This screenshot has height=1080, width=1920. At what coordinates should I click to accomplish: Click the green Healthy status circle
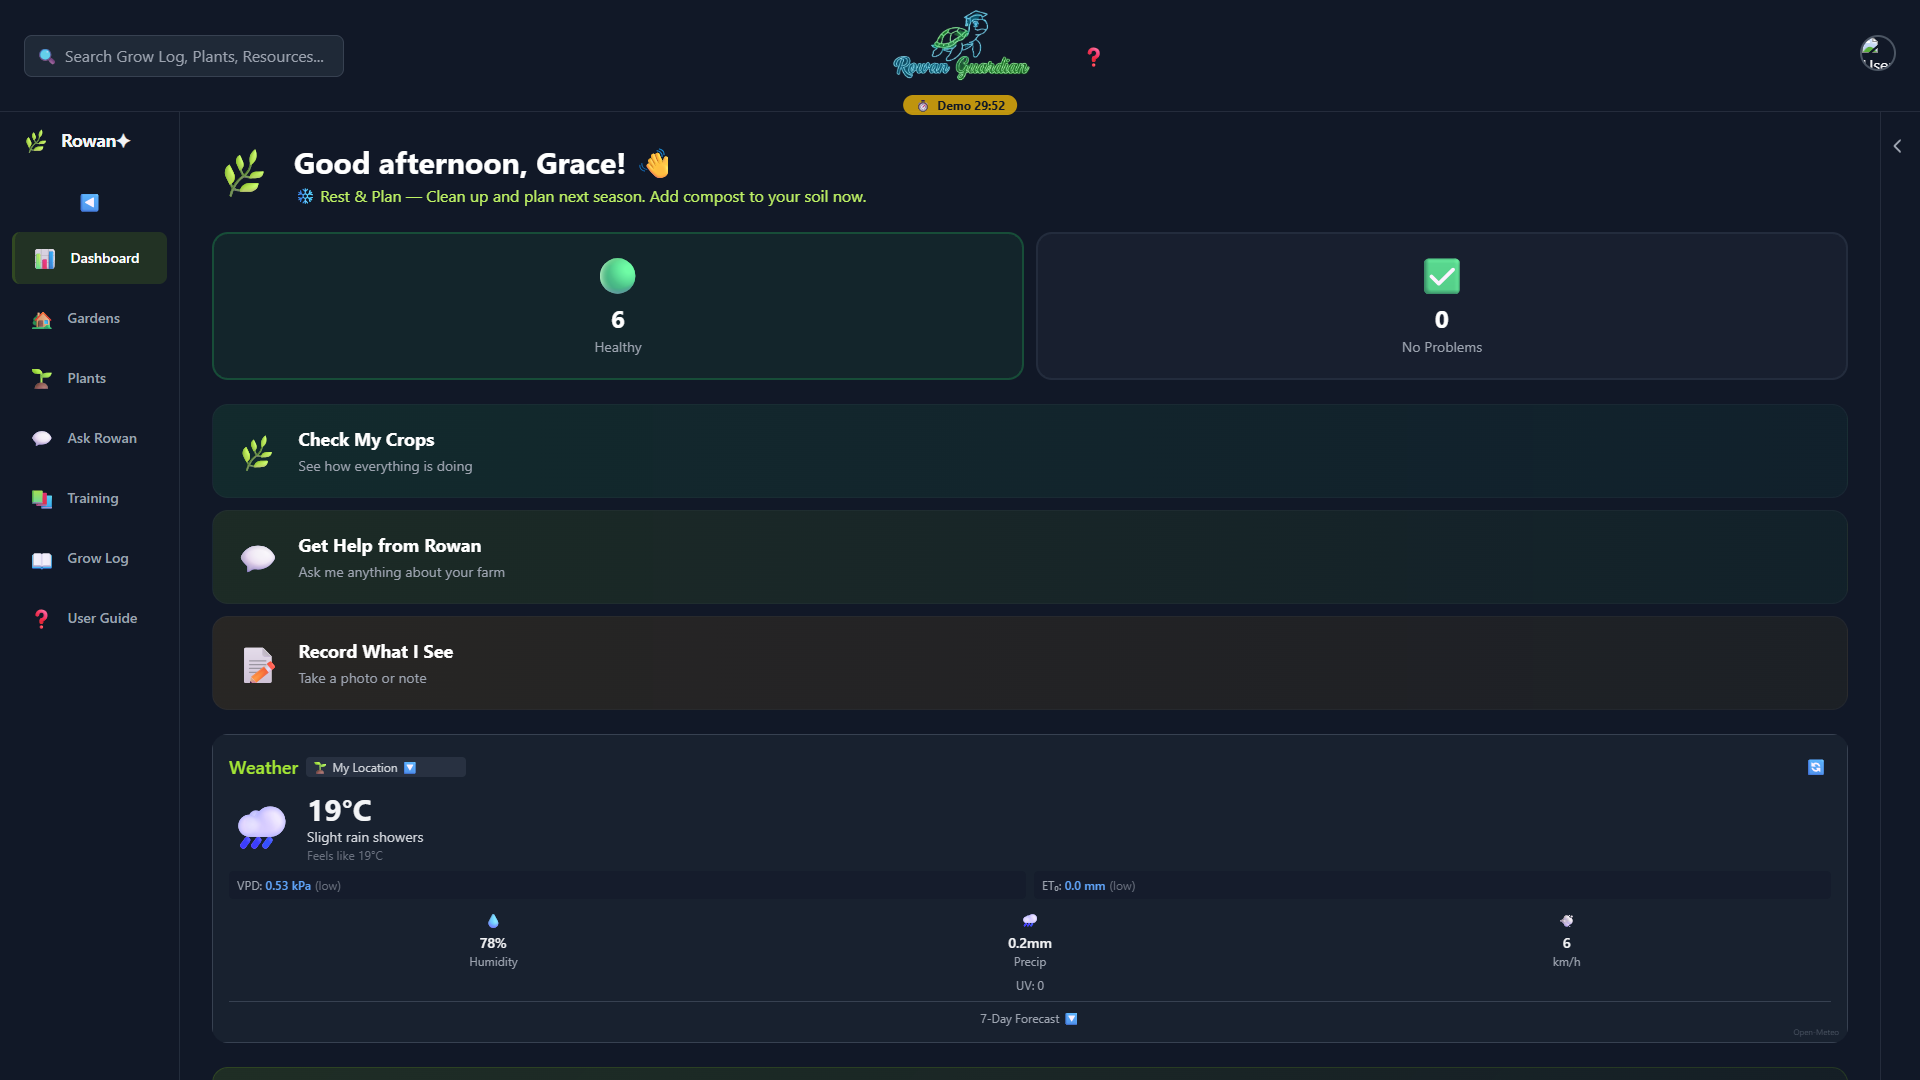point(617,276)
